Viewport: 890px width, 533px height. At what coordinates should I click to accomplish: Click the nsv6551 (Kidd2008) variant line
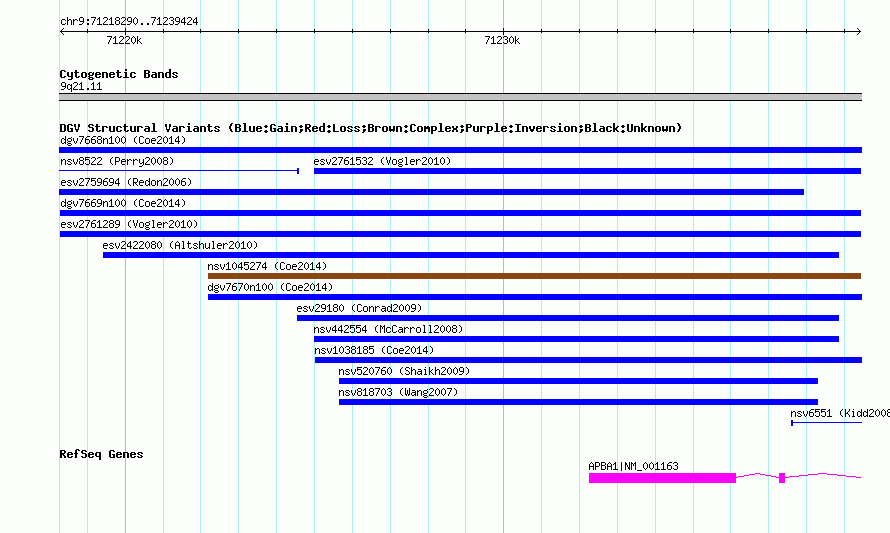pyautogui.click(x=826, y=422)
